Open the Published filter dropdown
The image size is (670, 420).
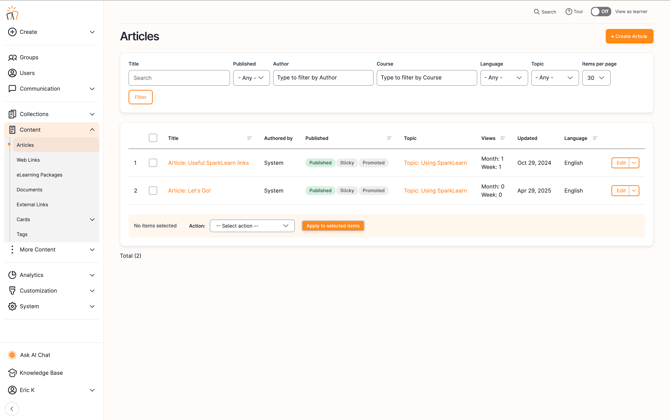[x=251, y=77]
